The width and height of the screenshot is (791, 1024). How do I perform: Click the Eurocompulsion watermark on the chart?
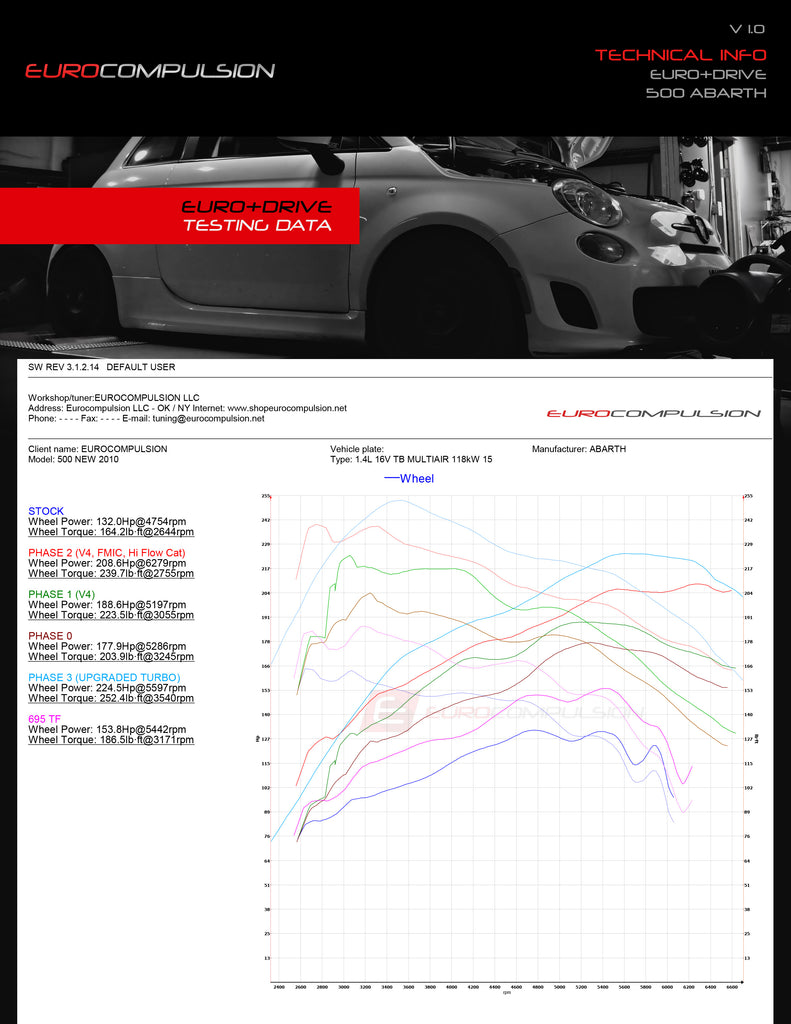pyautogui.click(x=500, y=712)
